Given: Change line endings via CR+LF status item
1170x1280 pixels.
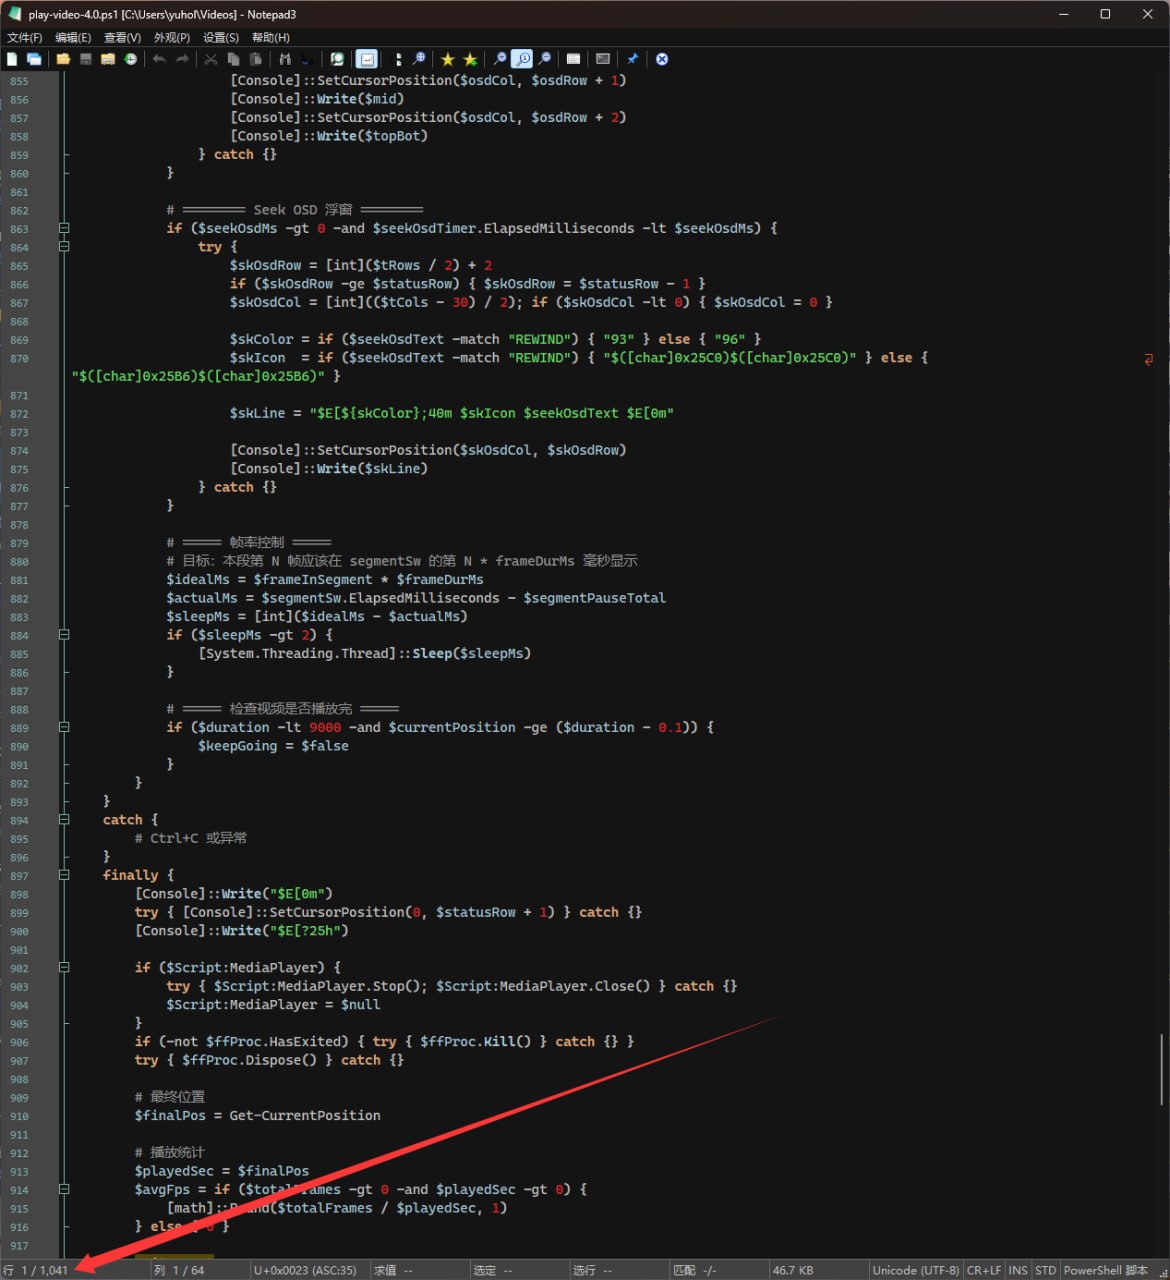Looking at the screenshot, I should (x=984, y=1270).
